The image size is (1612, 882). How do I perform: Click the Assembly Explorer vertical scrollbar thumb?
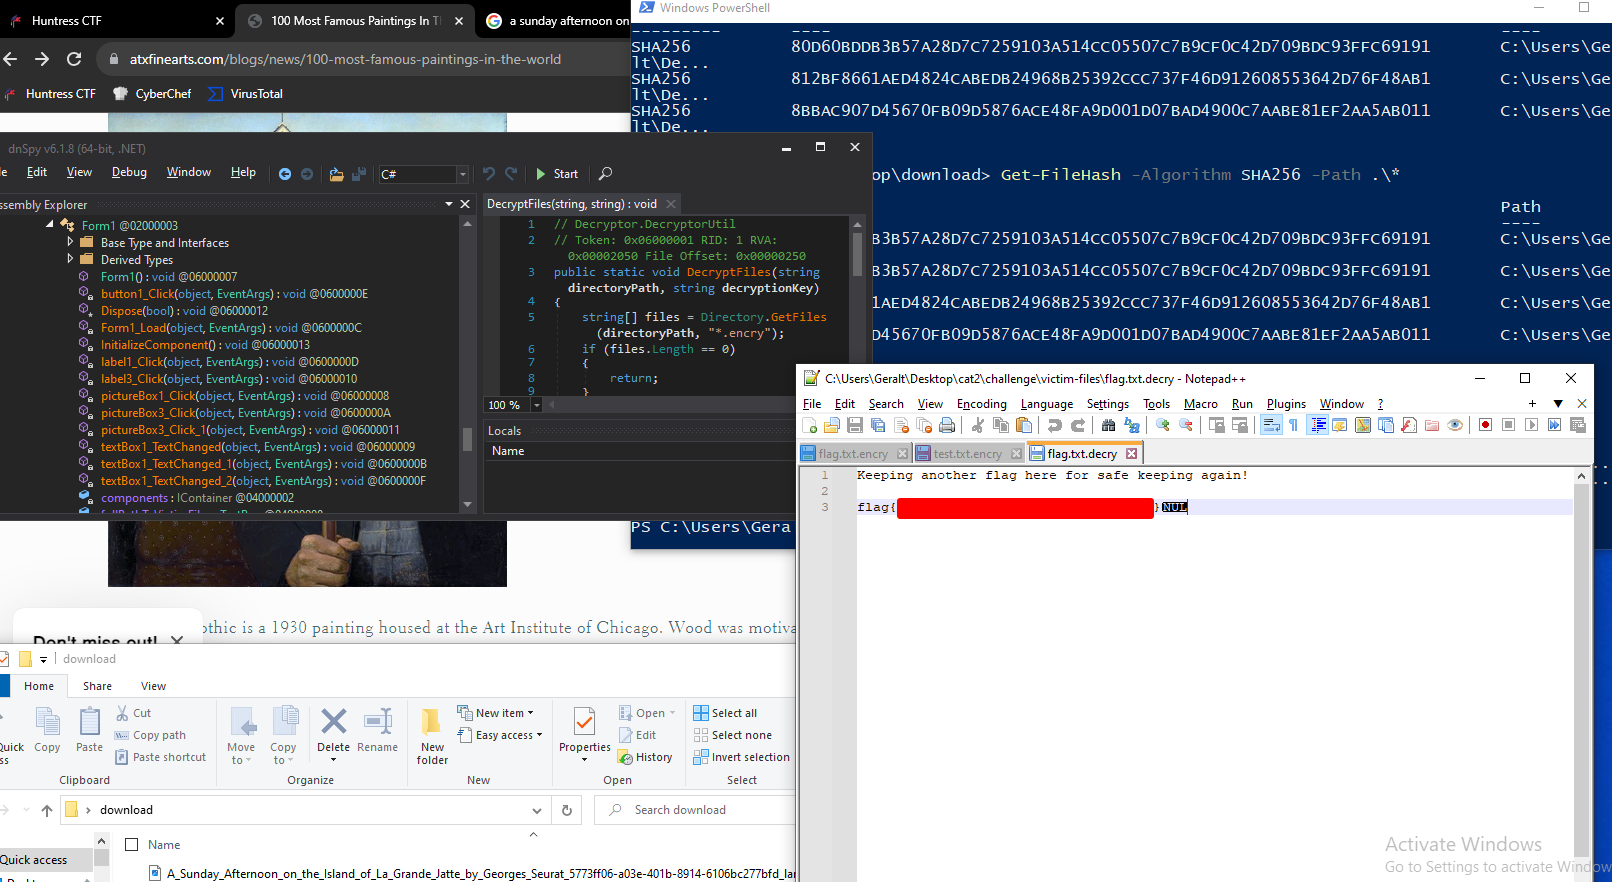point(467,440)
